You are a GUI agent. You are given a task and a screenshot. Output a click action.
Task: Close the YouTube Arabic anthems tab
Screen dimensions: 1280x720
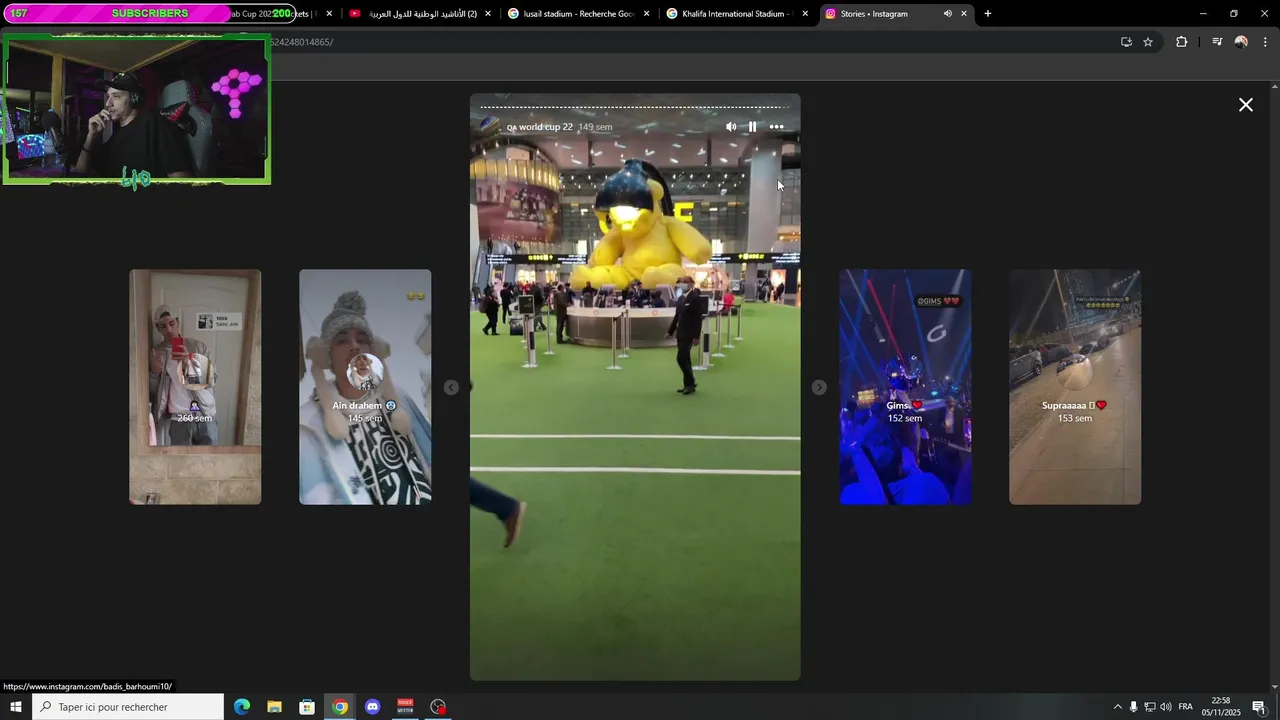click(x=488, y=14)
